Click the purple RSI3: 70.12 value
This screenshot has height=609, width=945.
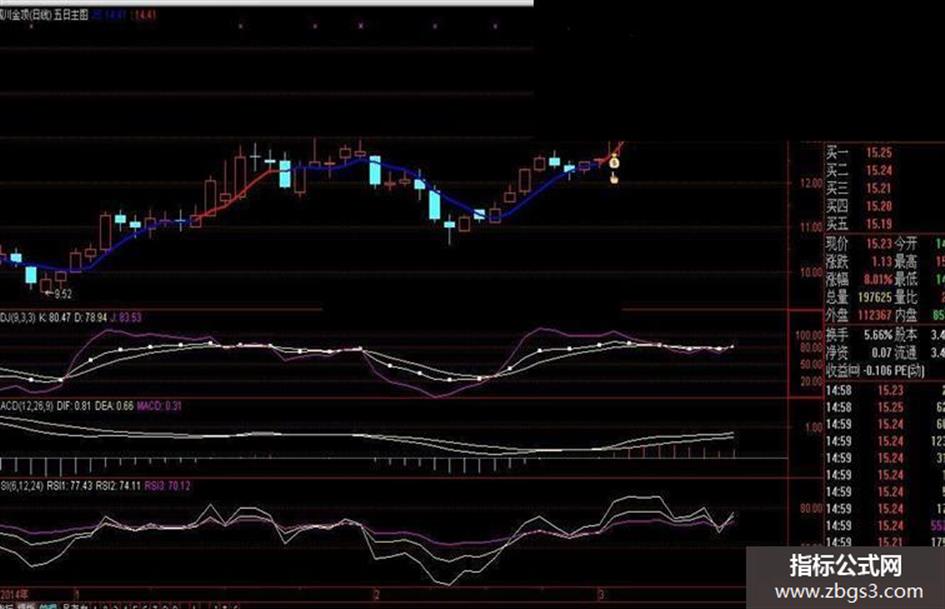point(167,485)
